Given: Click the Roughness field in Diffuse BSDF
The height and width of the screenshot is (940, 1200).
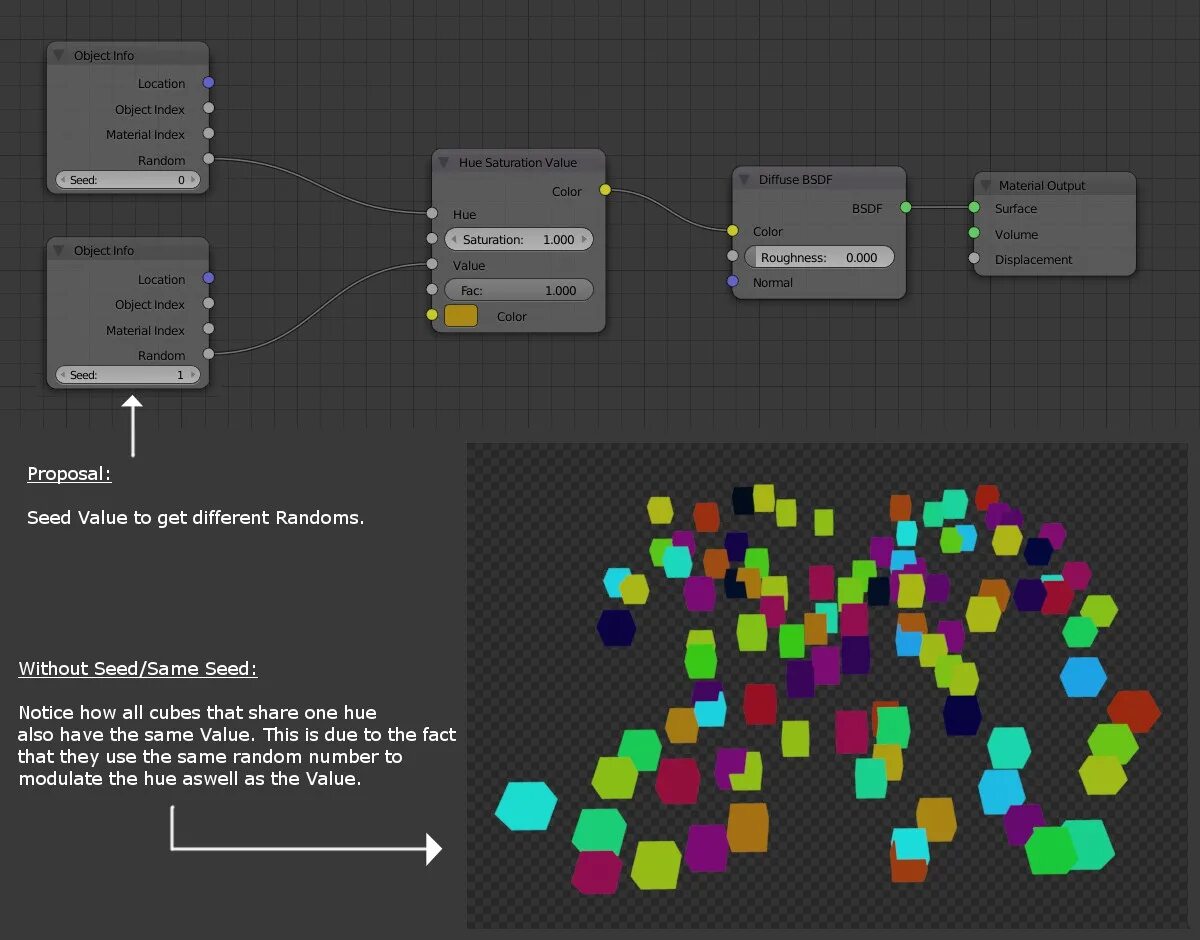Looking at the screenshot, I should (819, 257).
